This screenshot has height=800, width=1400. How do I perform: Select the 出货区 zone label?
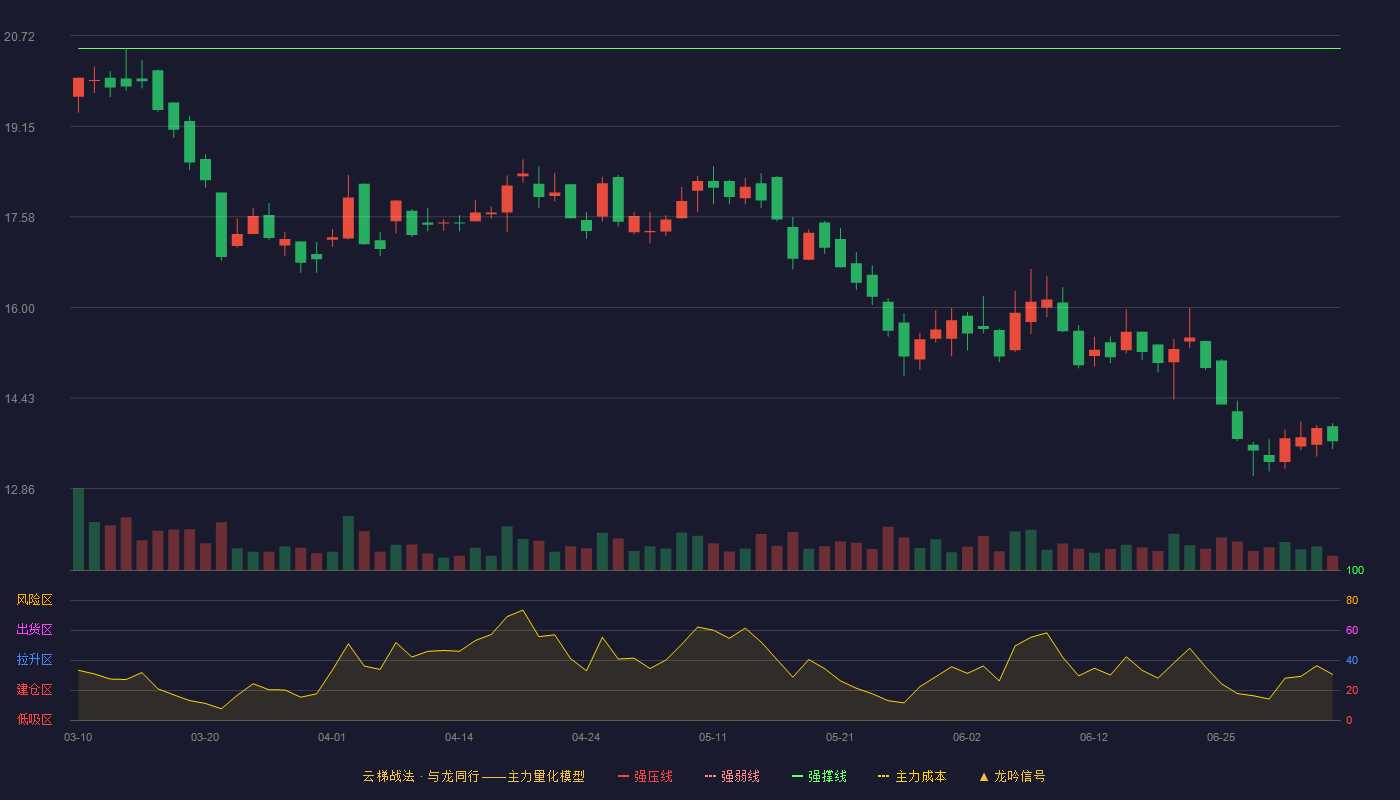click(34, 630)
